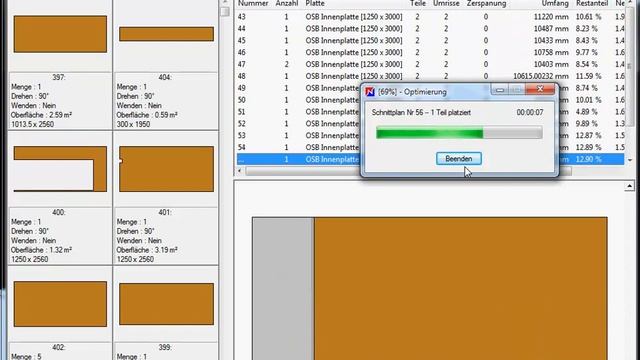Click the 11.59 % Restanteil cell

(589, 76)
